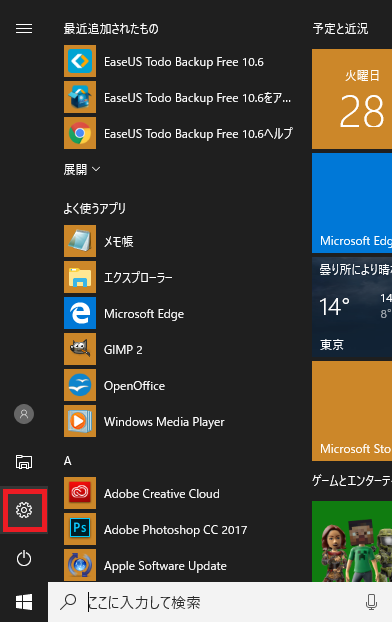The image size is (392, 622).
Task: Click the magnifier icon in search box
Action: point(68,602)
